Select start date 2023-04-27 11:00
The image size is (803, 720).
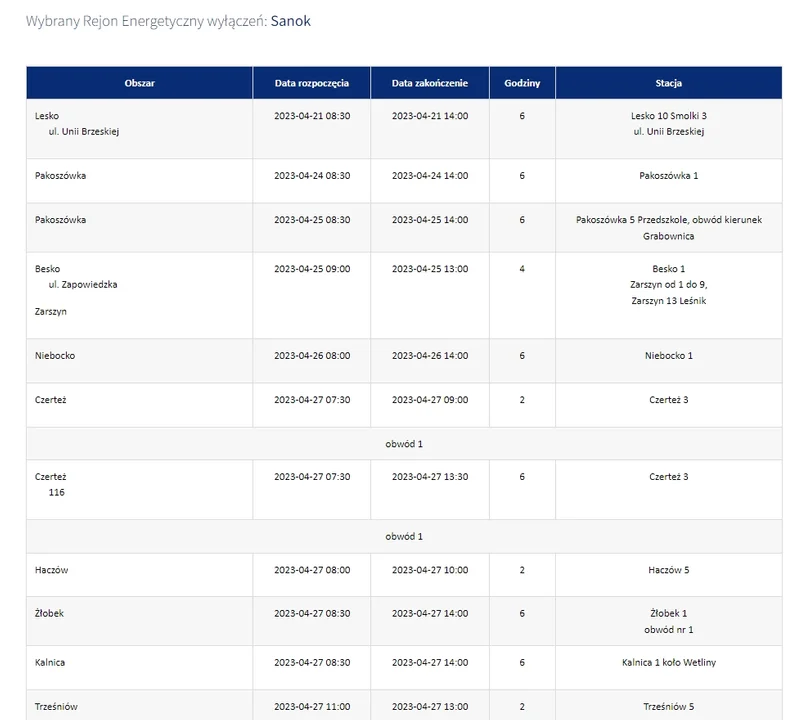tap(312, 707)
